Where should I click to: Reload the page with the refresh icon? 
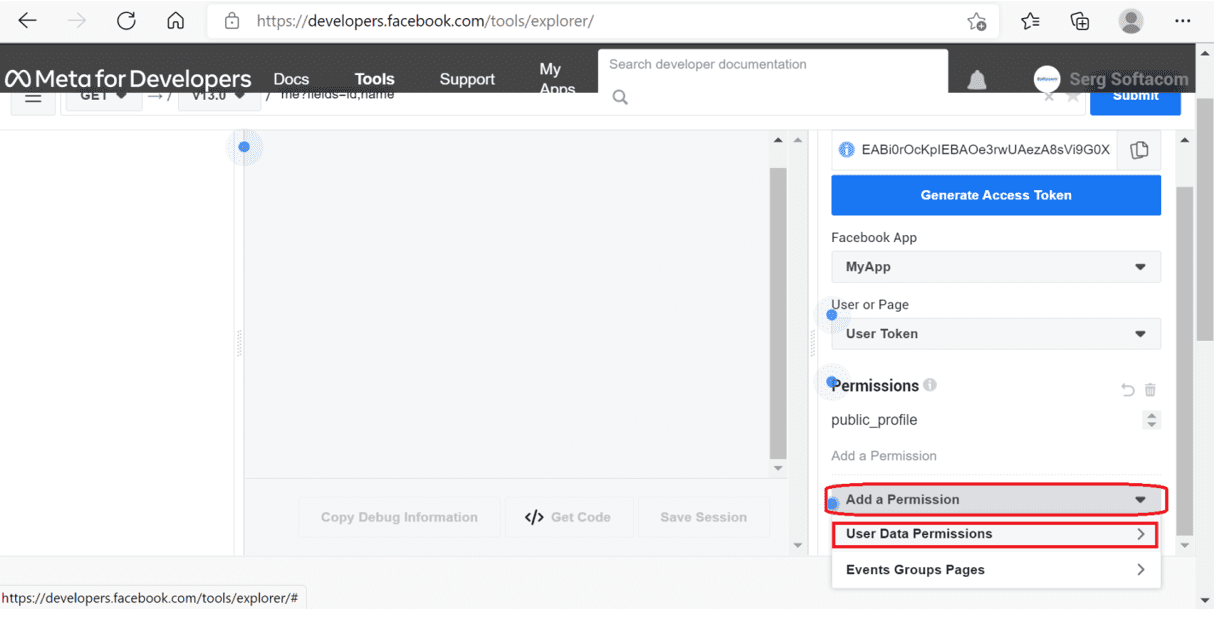[x=126, y=20]
